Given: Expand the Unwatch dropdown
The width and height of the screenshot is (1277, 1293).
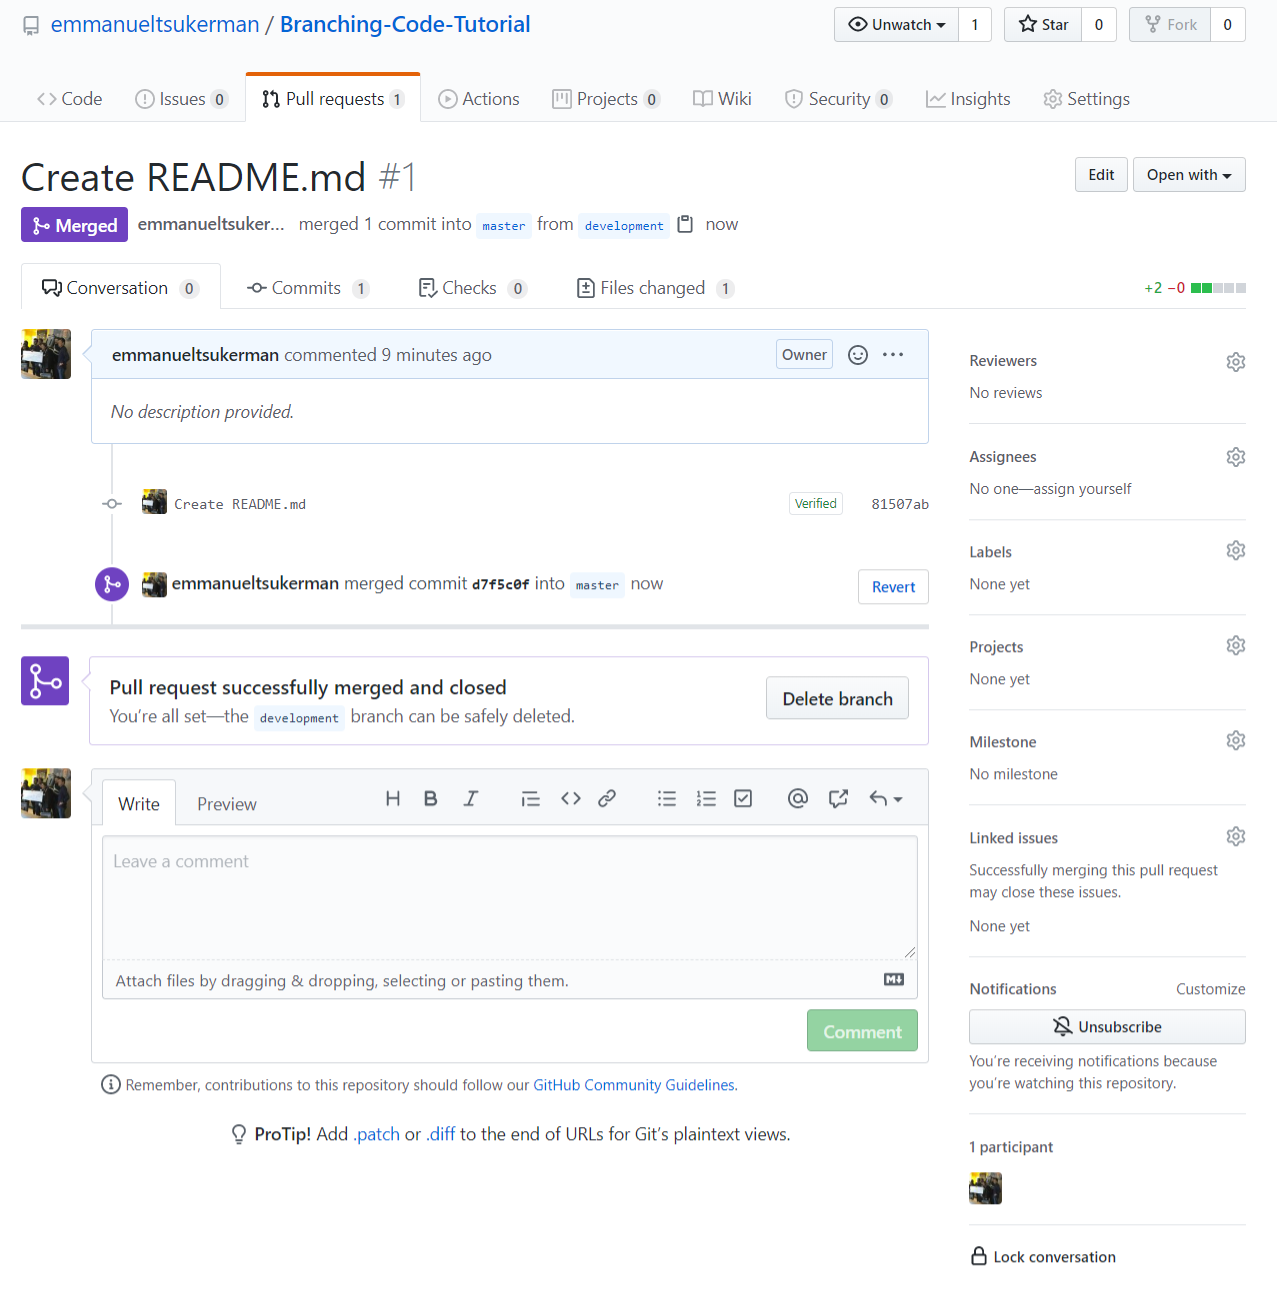Looking at the screenshot, I should pyautogui.click(x=896, y=25).
